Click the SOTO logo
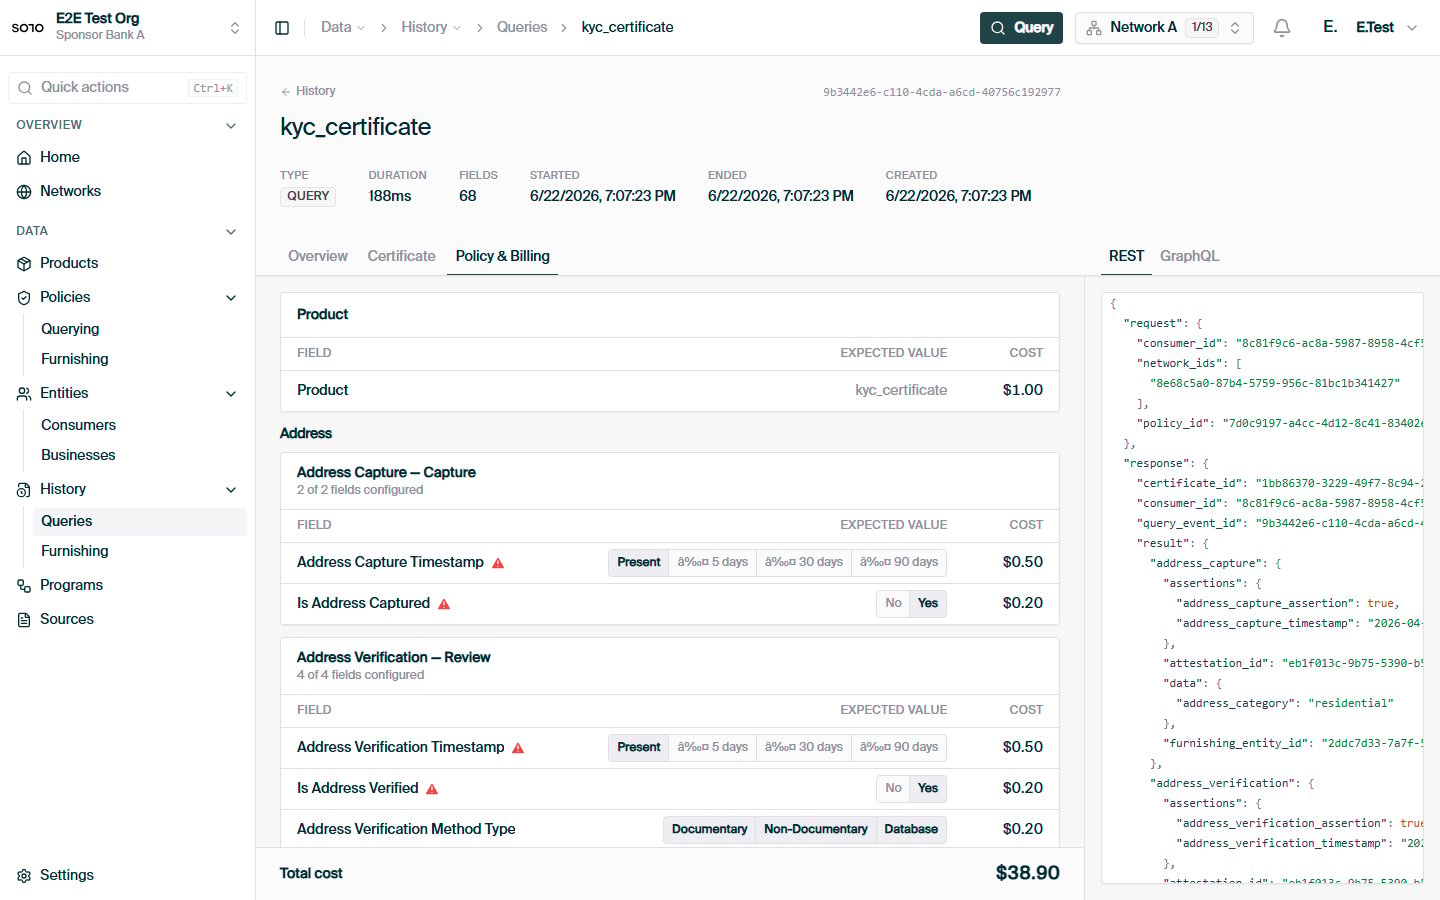This screenshot has width=1440, height=900. (28, 28)
